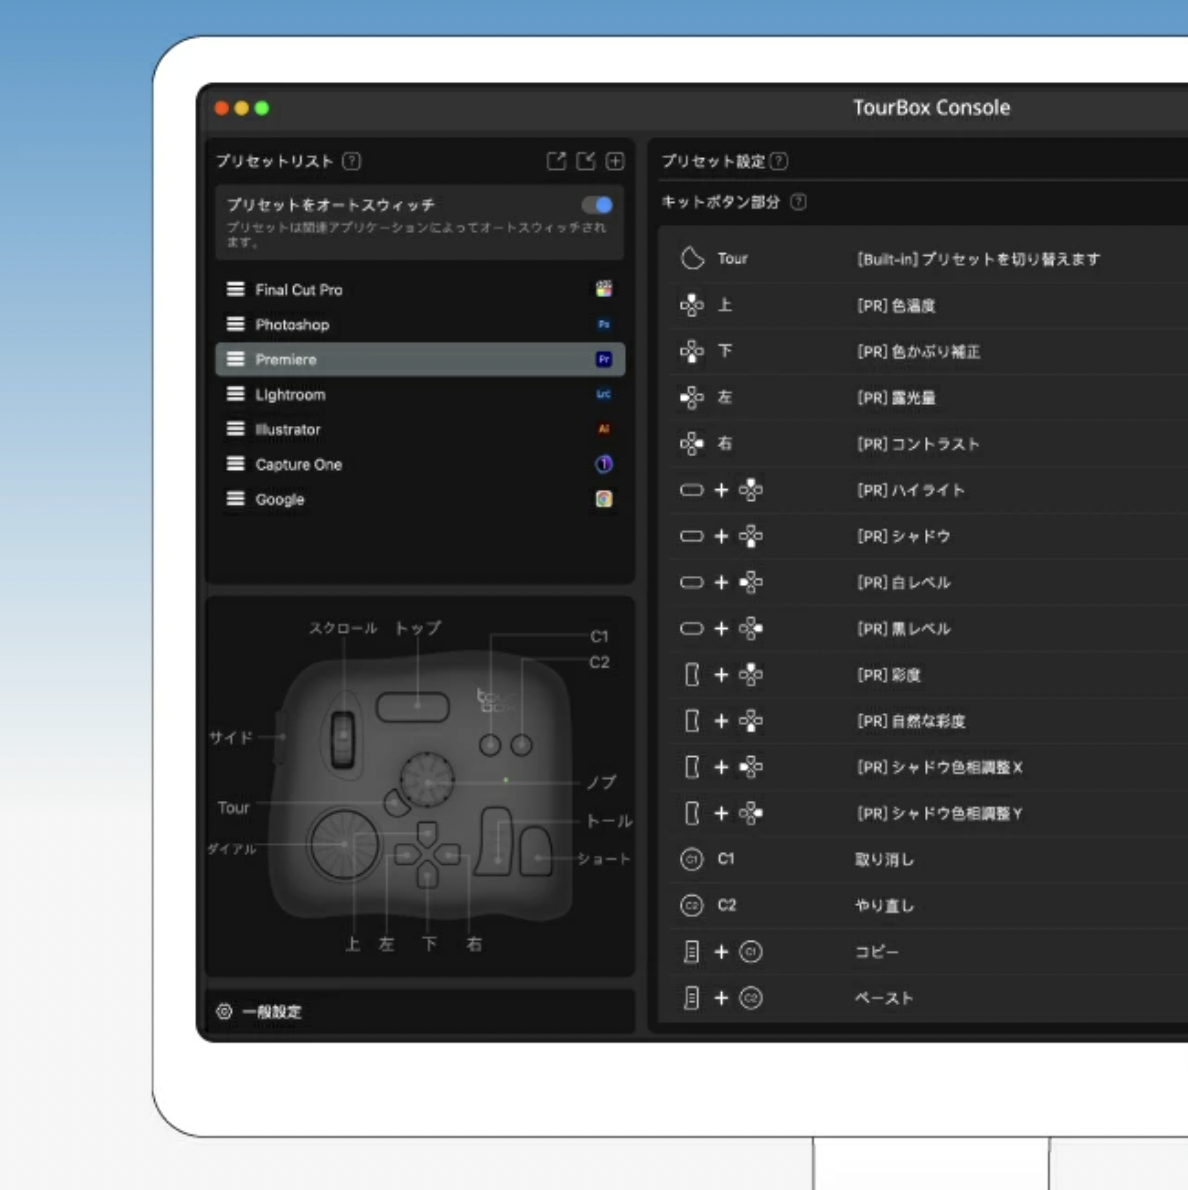Image resolution: width=1188 pixels, height=1190 pixels.
Task: Toggle the preset auto switch
Action: (x=597, y=205)
